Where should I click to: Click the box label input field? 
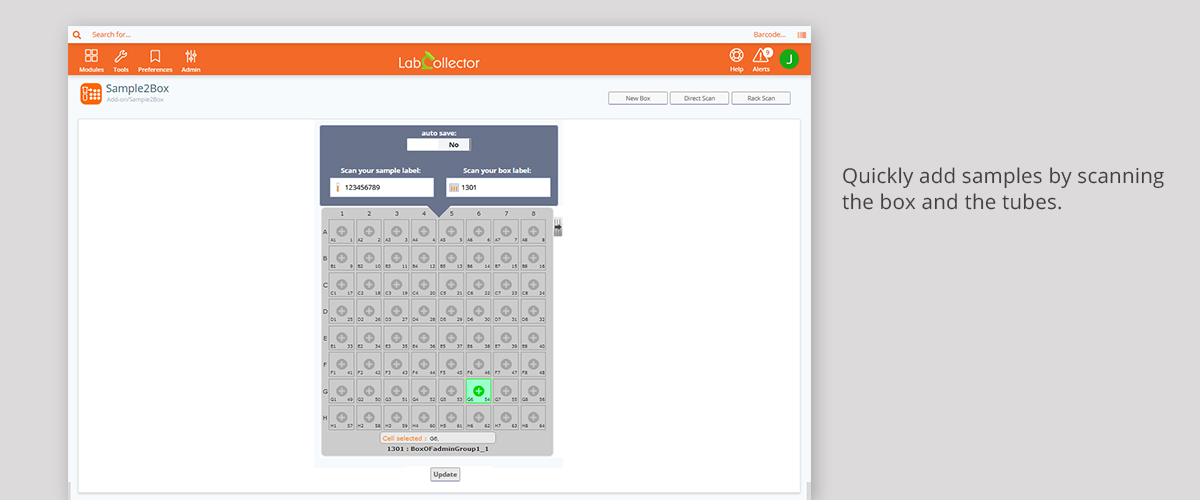[498, 187]
